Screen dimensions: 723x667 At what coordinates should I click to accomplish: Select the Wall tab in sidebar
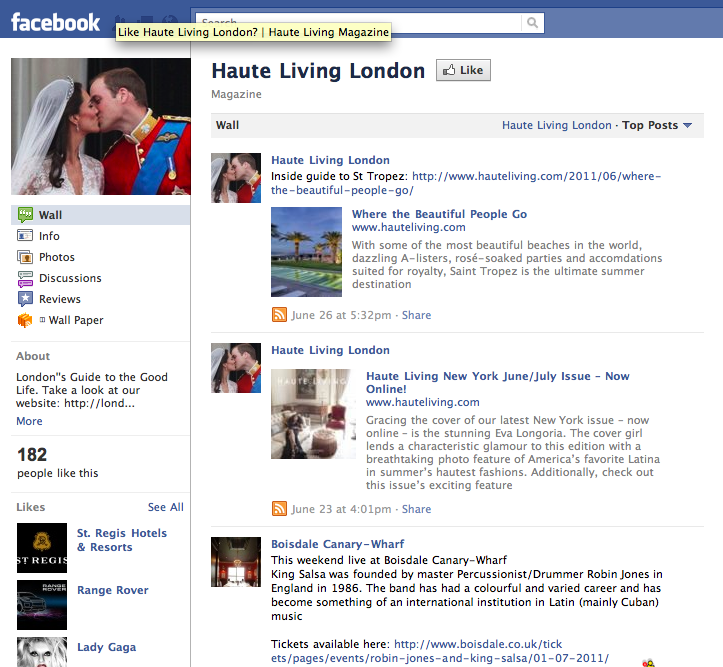(x=50, y=215)
